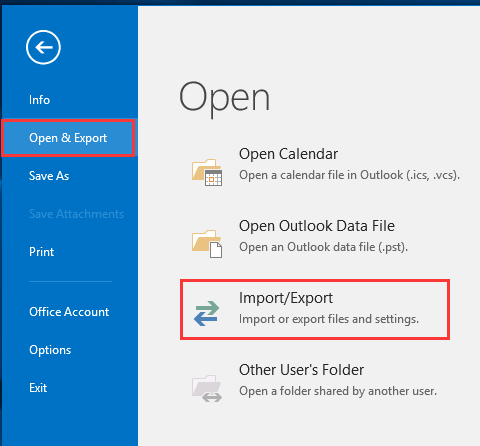Click the Open Outlook Data File icon

207,244
